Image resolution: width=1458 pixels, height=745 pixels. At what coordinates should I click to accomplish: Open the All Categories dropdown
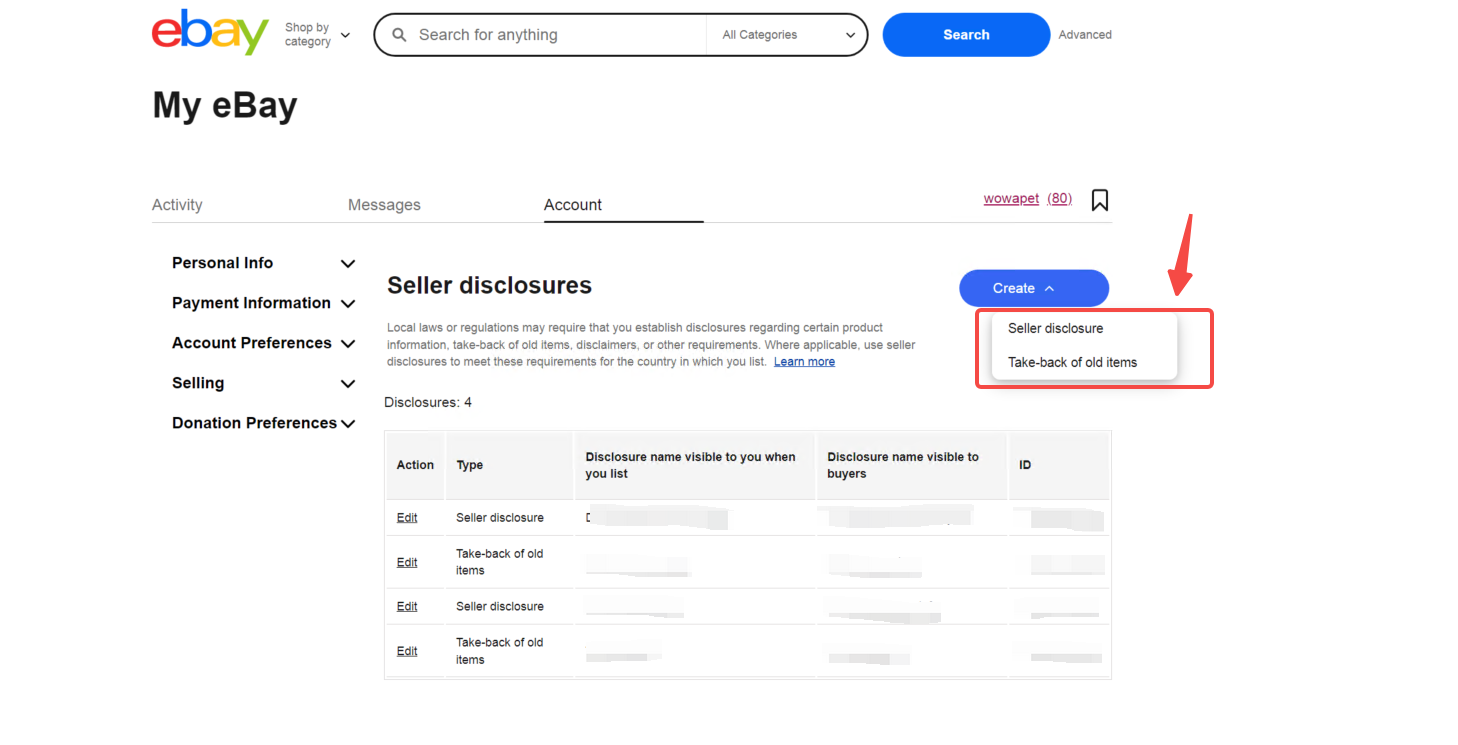pos(788,35)
